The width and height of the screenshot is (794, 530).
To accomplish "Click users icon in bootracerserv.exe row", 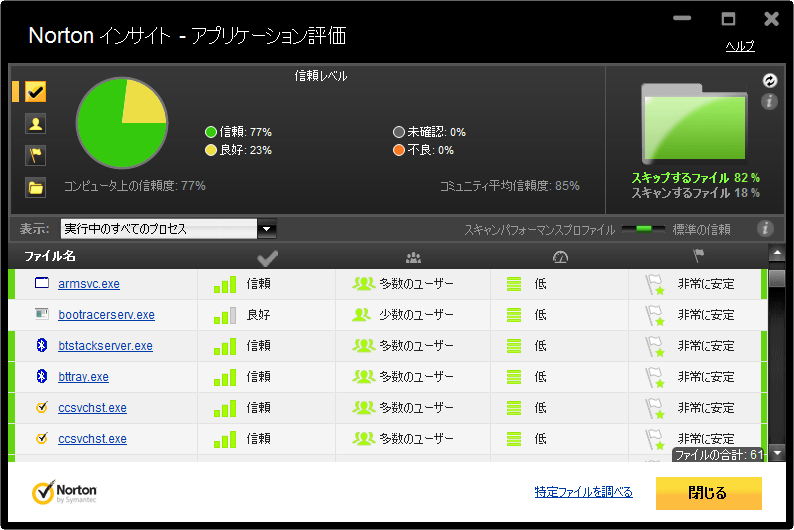I will (361, 315).
